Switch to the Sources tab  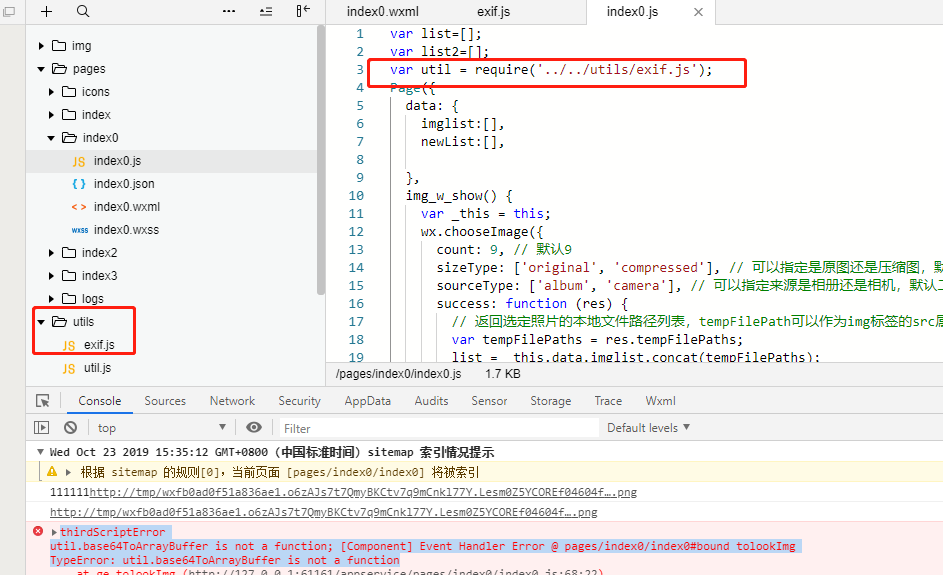pyautogui.click(x=165, y=401)
